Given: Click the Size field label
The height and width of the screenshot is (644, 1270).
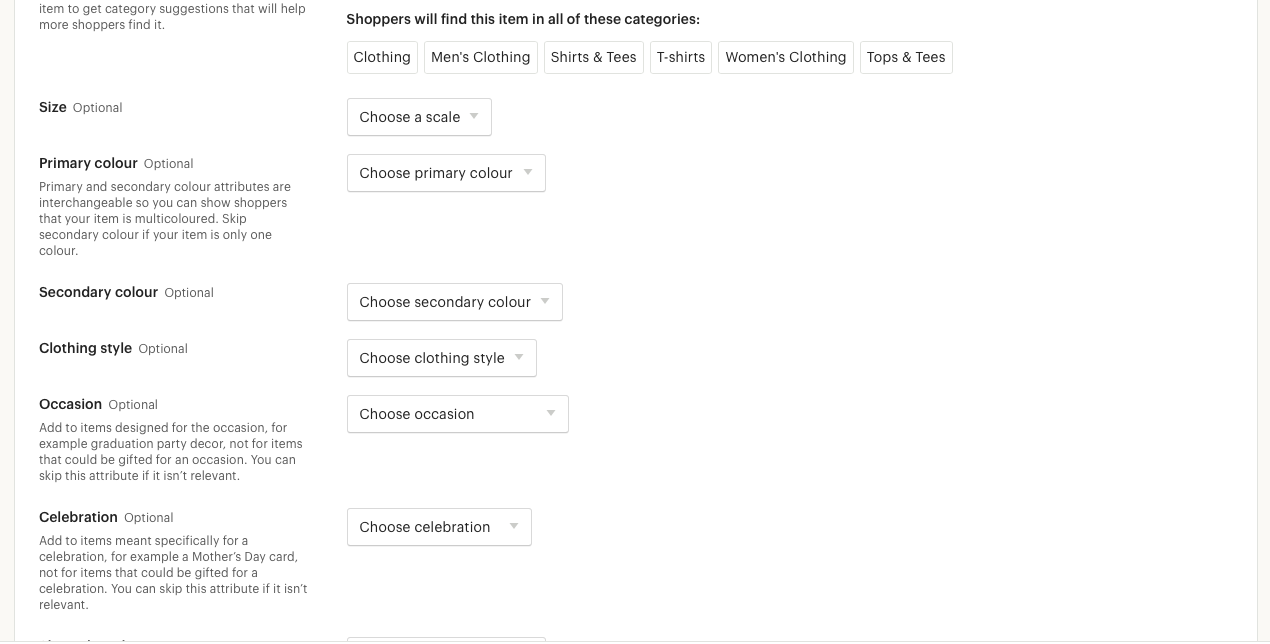Looking at the screenshot, I should pyautogui.click(x=53, y=107).
